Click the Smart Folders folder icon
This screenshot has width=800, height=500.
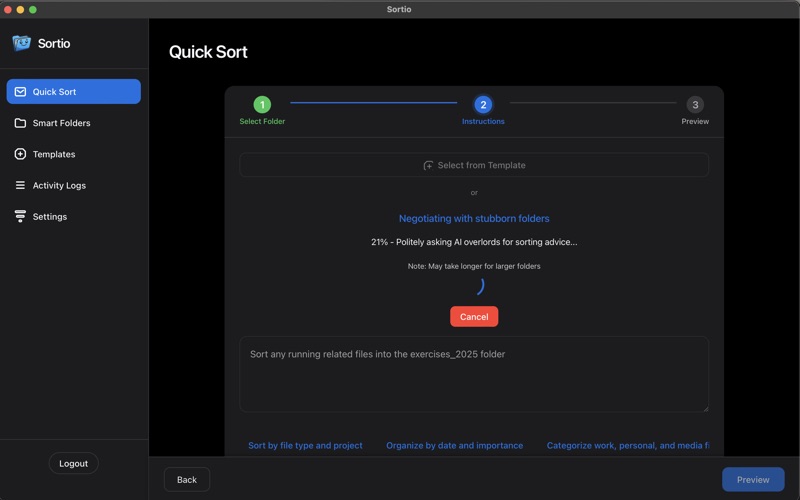tap(20, 123)
